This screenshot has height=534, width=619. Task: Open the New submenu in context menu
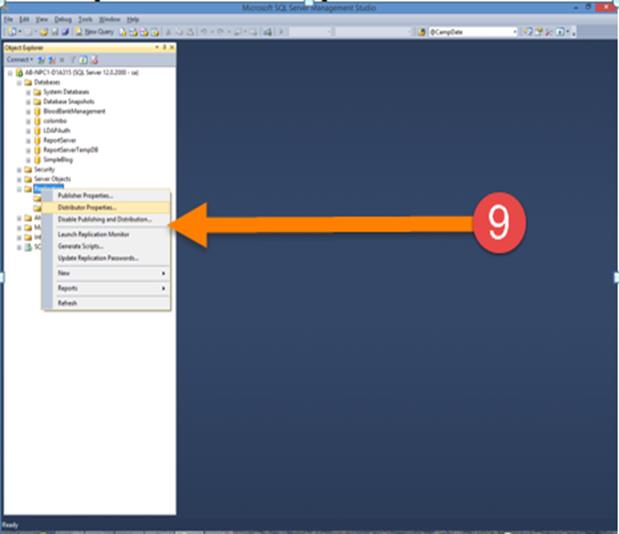coord(106,273)
